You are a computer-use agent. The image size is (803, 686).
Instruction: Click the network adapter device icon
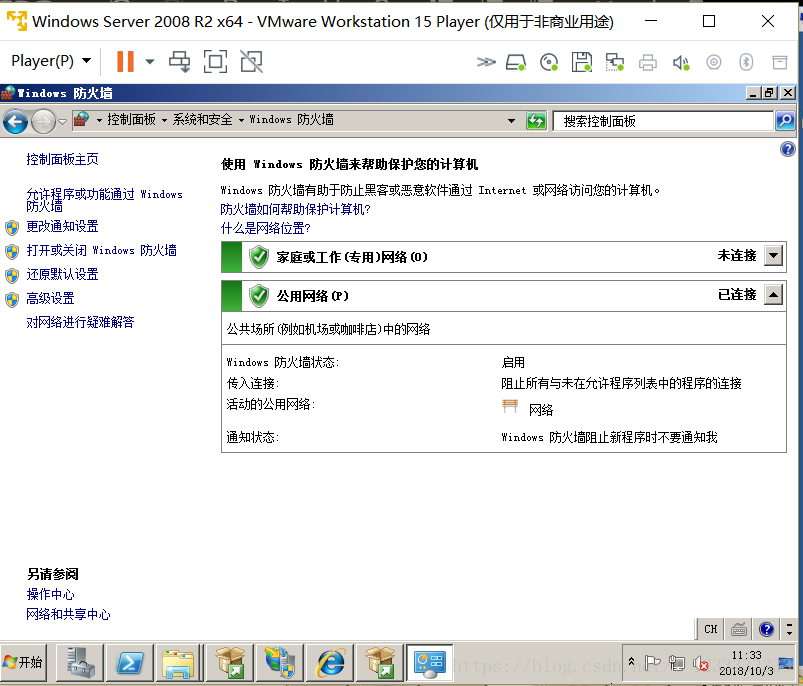pyautogui.click(x=615, y=62)
